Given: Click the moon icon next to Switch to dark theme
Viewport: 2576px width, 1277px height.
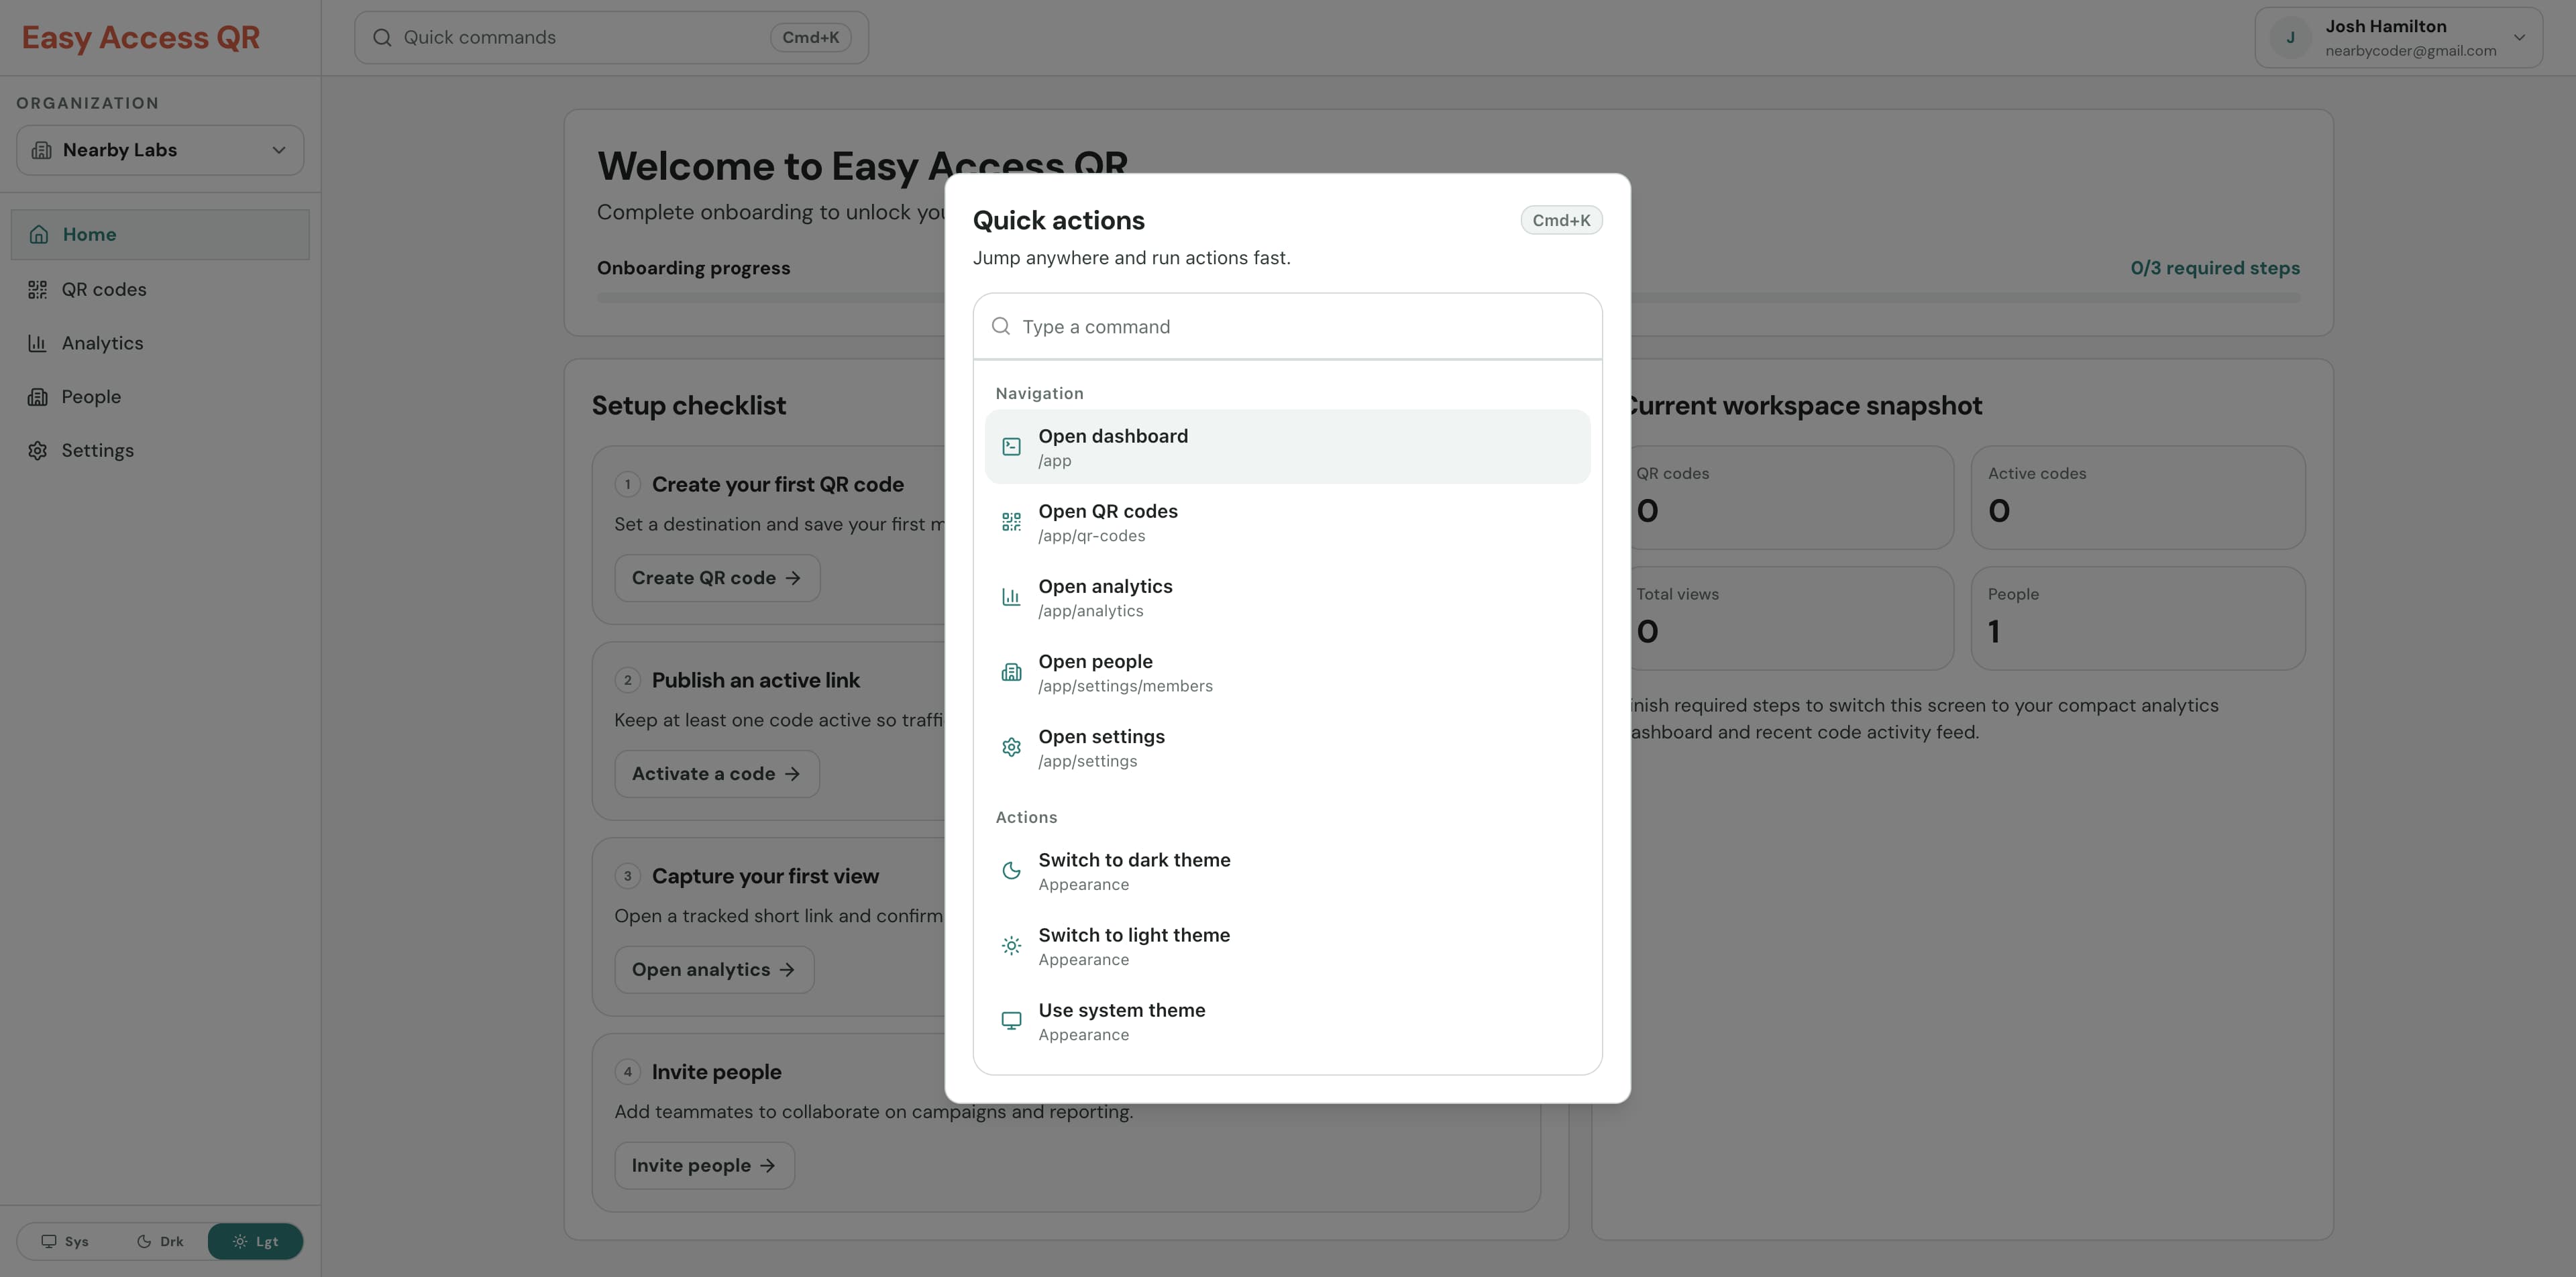Looking at the screenshot, I should (1011, 870).
